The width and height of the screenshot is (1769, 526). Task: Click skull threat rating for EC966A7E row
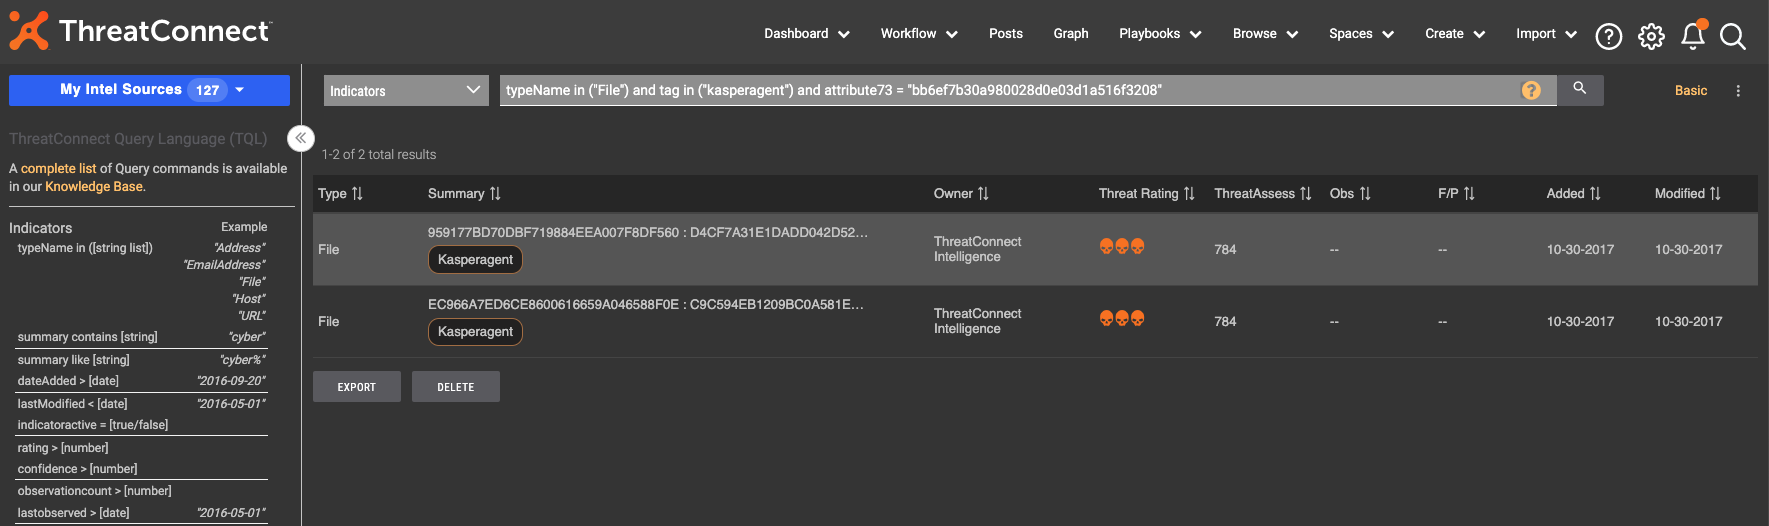pos(1122,318)
